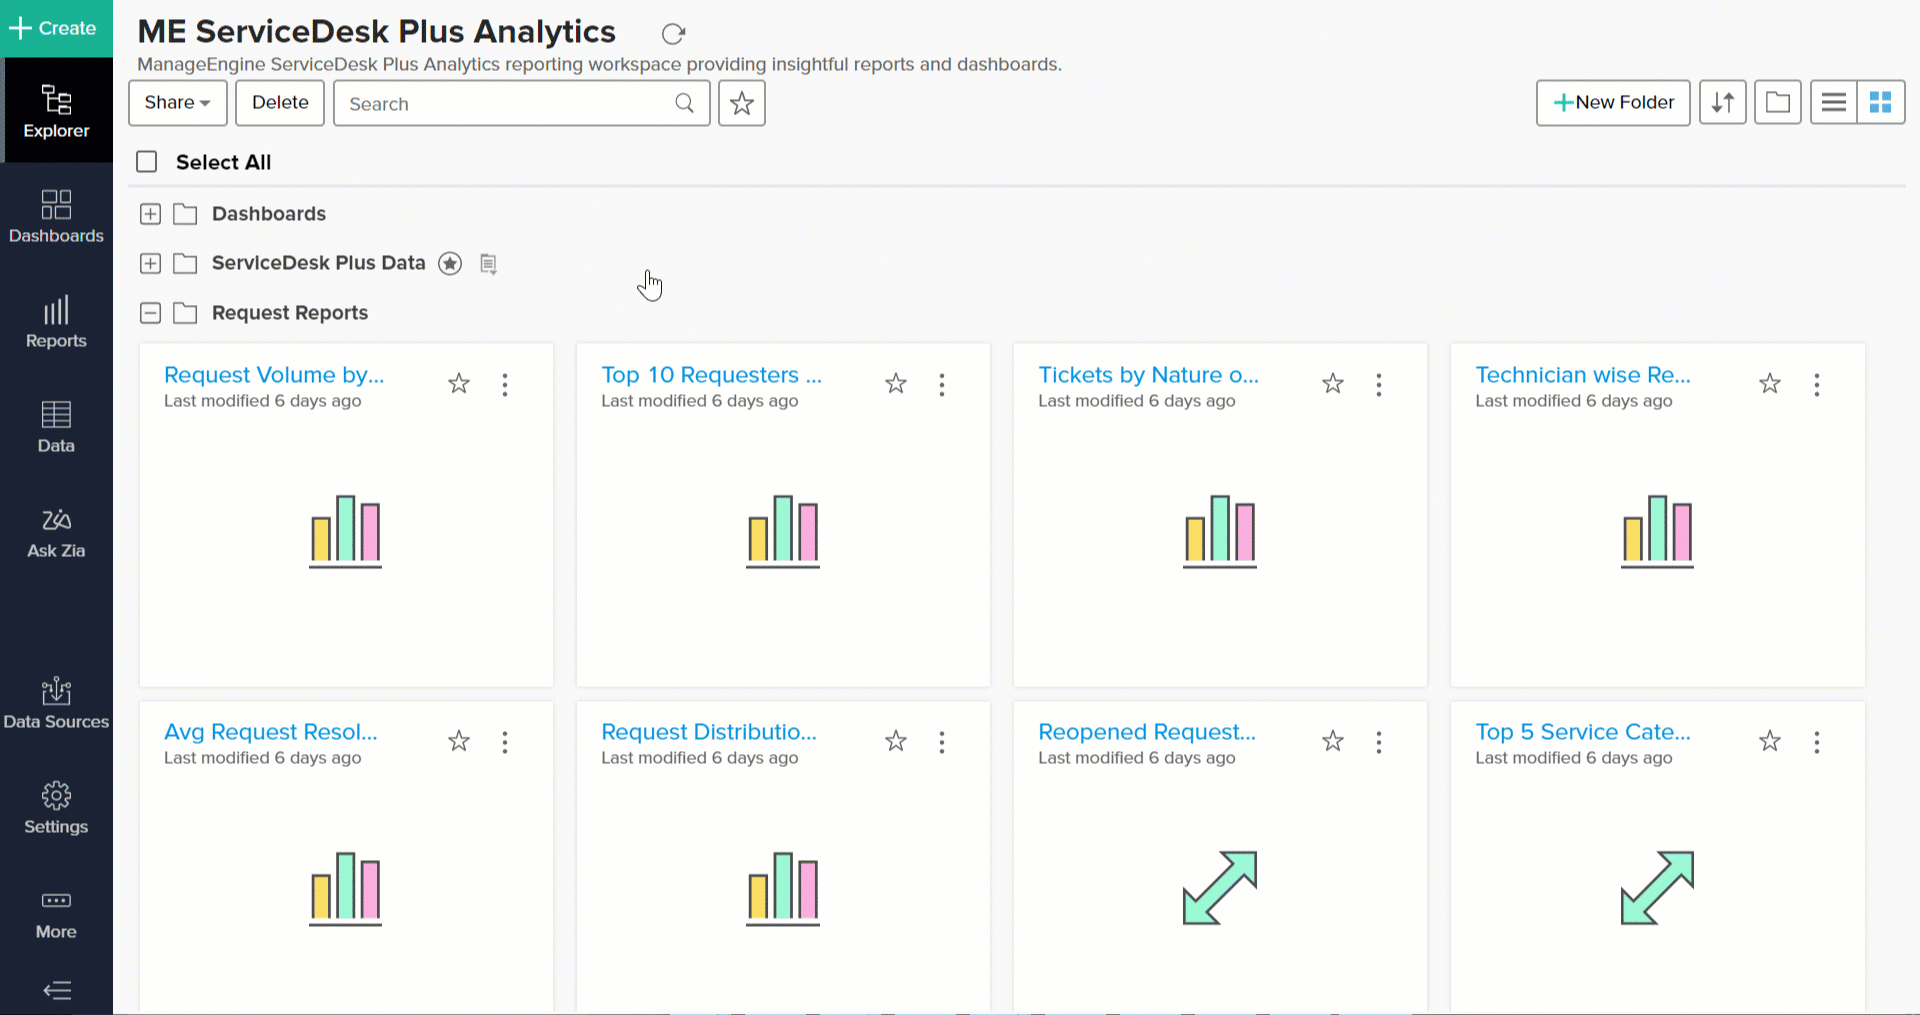Viewport: 1920px width, 1015px height.
Task: Check the Select All checkbox
Action: [x=147, y=162]
